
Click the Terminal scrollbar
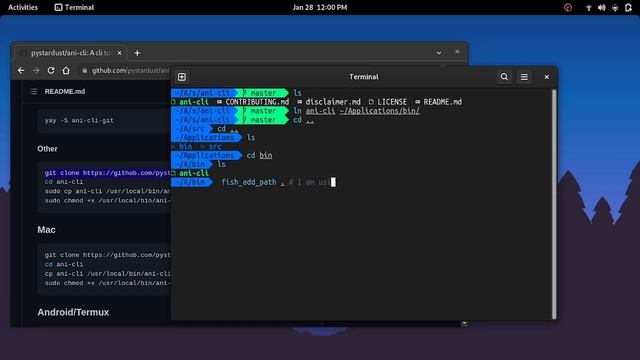[x=554, y=204]
